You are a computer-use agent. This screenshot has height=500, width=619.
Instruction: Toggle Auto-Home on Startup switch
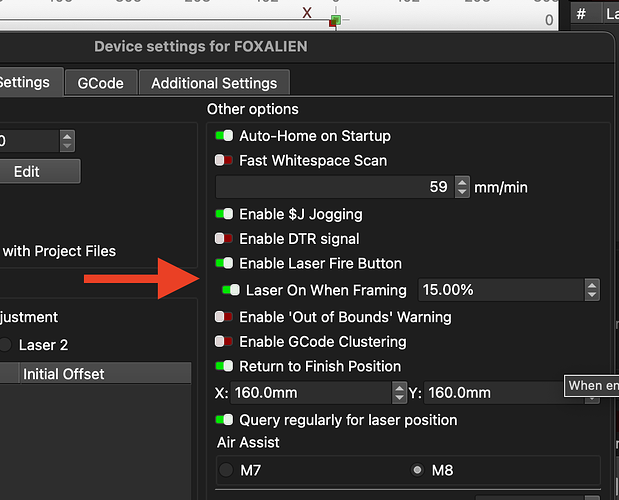click(x=224, y=136)
